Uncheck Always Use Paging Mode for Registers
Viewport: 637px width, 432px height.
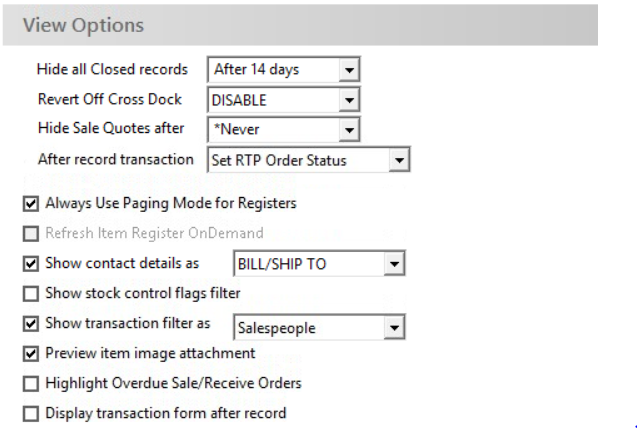(x=31, y=203)
